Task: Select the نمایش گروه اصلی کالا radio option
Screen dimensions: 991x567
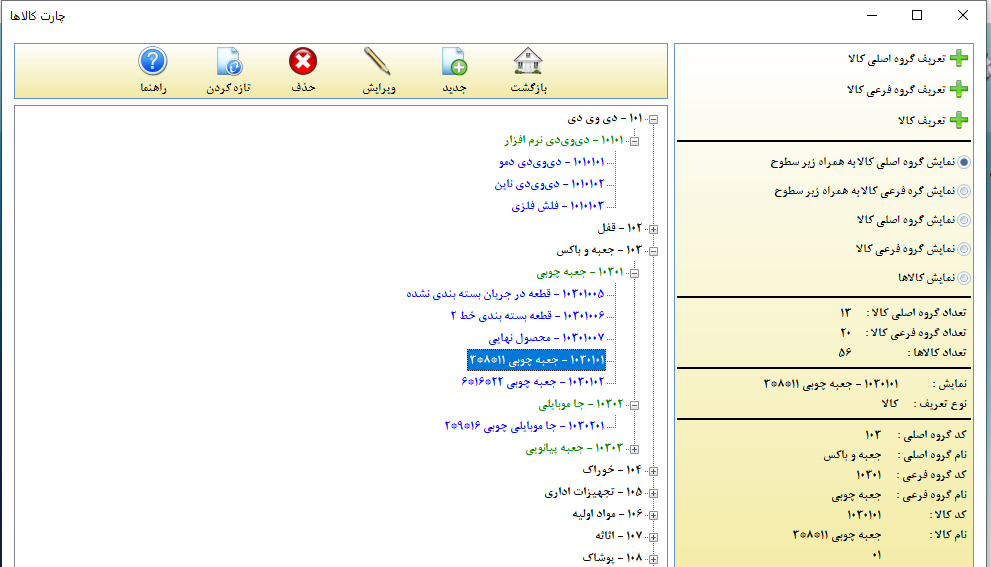Action: tap(964, 220)
